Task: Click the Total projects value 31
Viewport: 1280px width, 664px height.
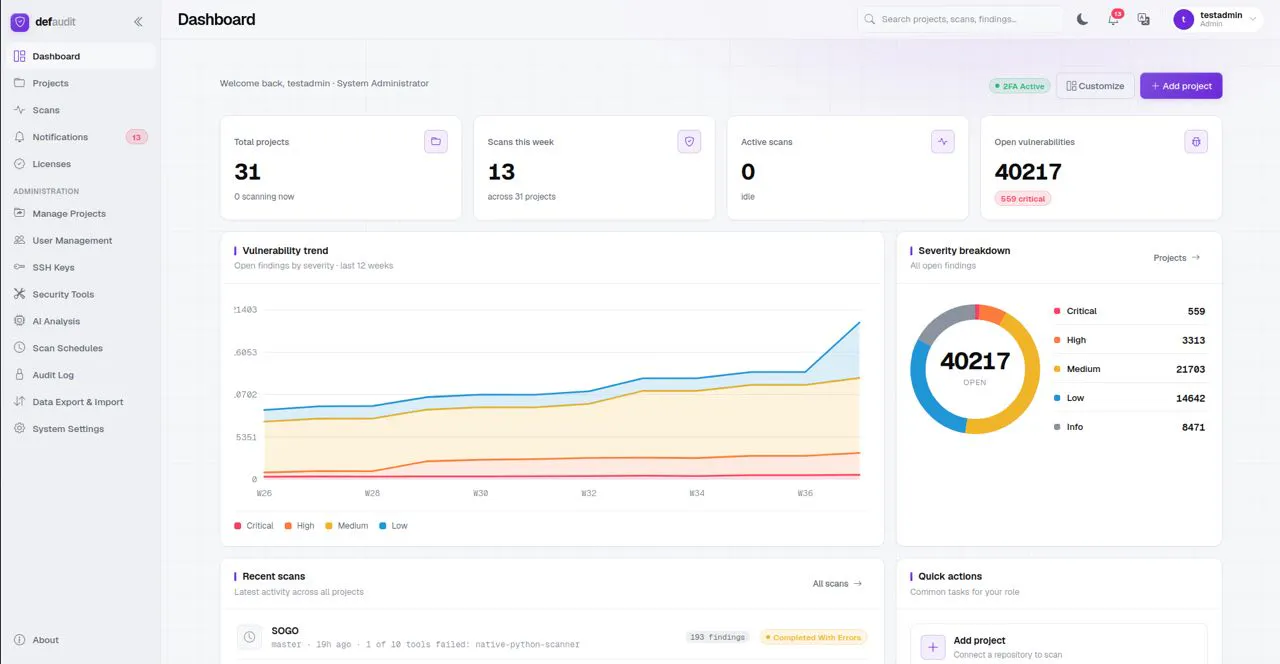Action: tap(247, 172)
